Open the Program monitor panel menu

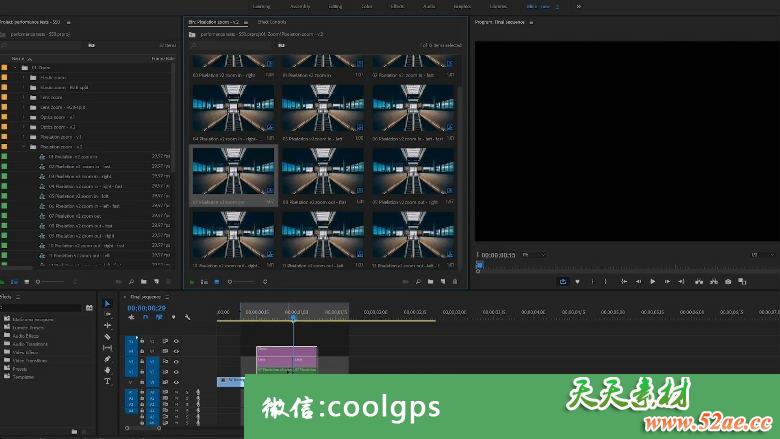[531, 22]
